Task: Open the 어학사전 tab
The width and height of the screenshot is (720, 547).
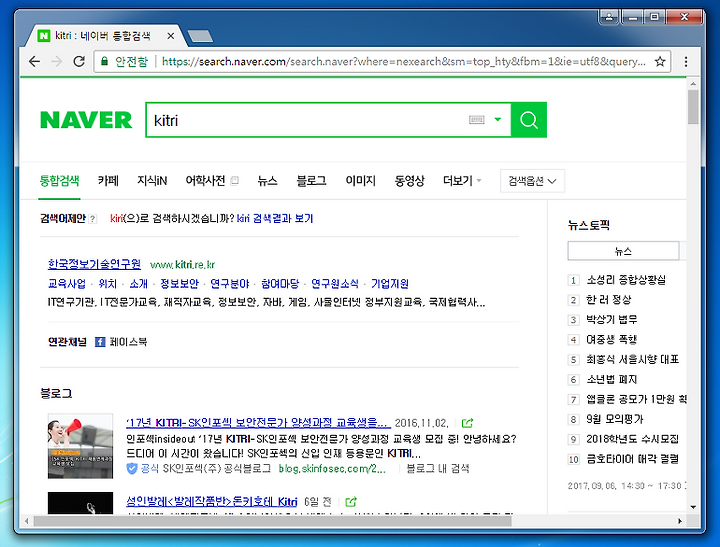Action: pos(205,180)
